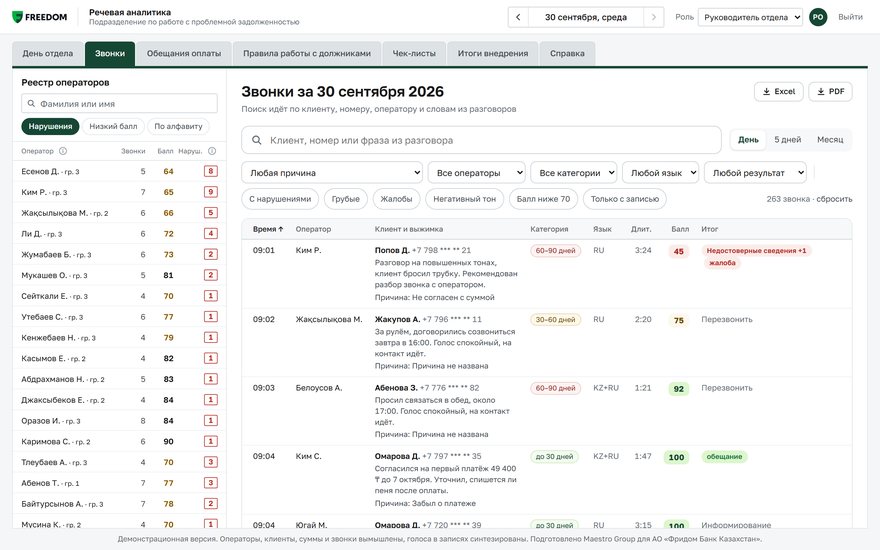
Task: Click the score badge 45 in Попов Д. call
Action: 679,251
